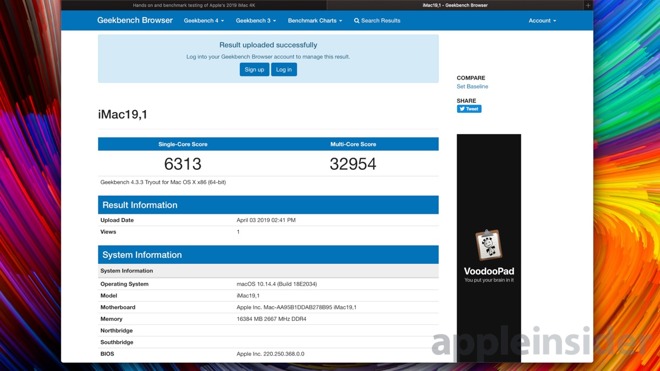The image size is (660, 371).
Task: Click the Search Results magnifier icon
Action: 357,21
